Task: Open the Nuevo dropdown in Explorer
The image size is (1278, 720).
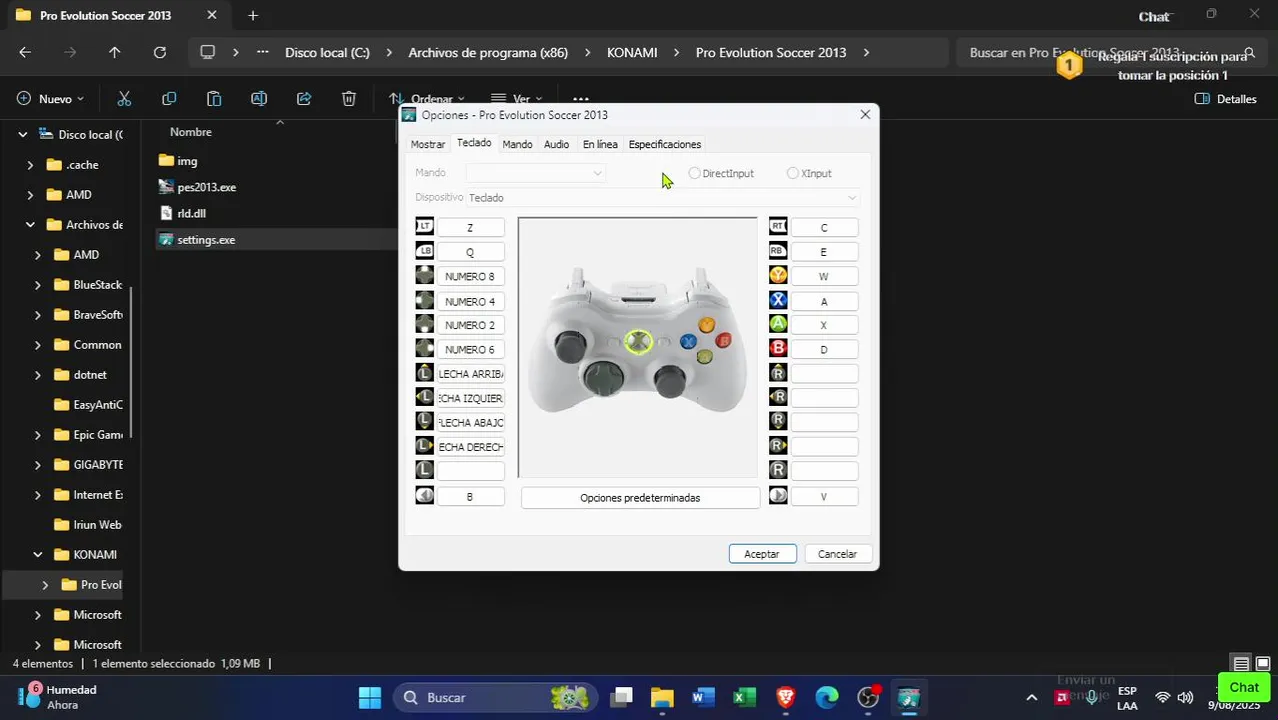Action: pyautogui.click(x=50, y=99)
